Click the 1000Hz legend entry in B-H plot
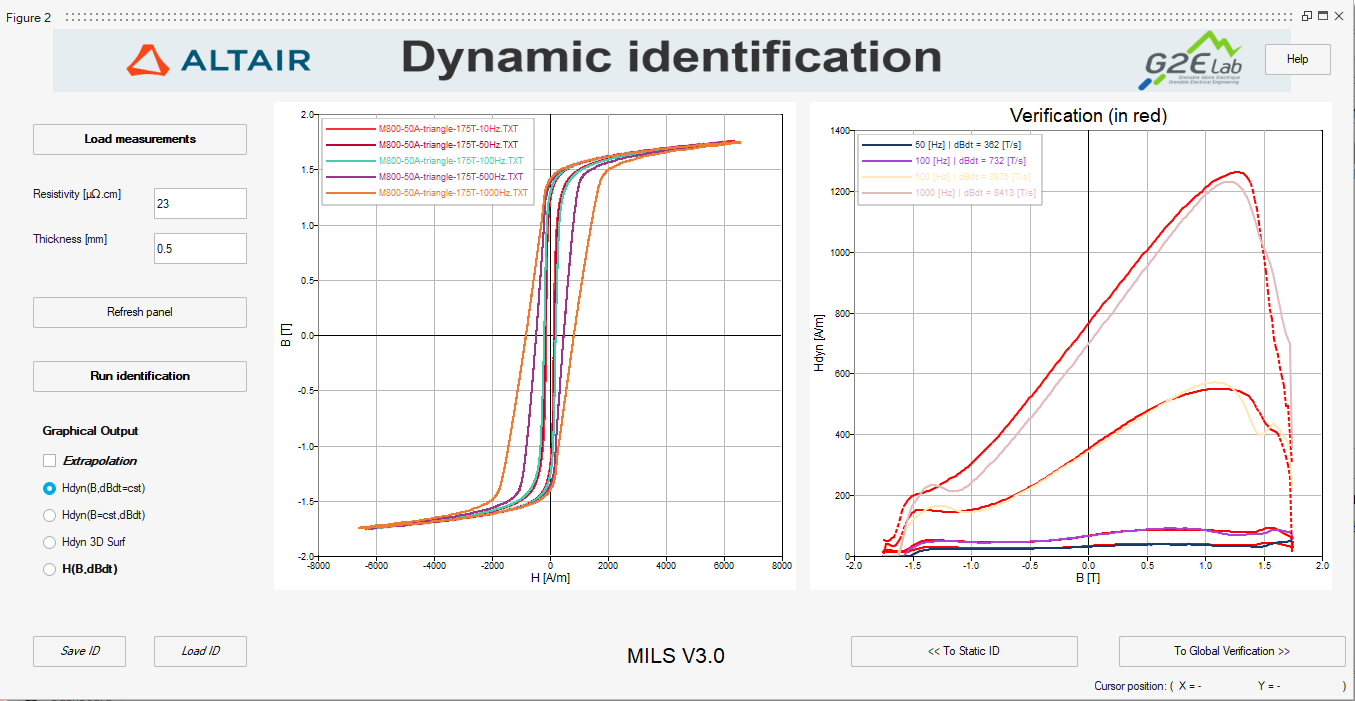Screen dimensions: 1355x701 [x=452, y=192]
